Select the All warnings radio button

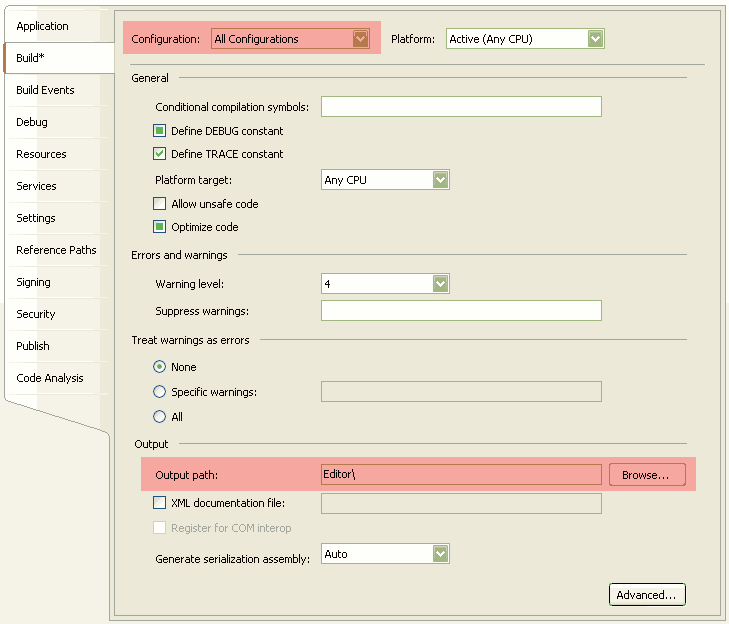159,416
